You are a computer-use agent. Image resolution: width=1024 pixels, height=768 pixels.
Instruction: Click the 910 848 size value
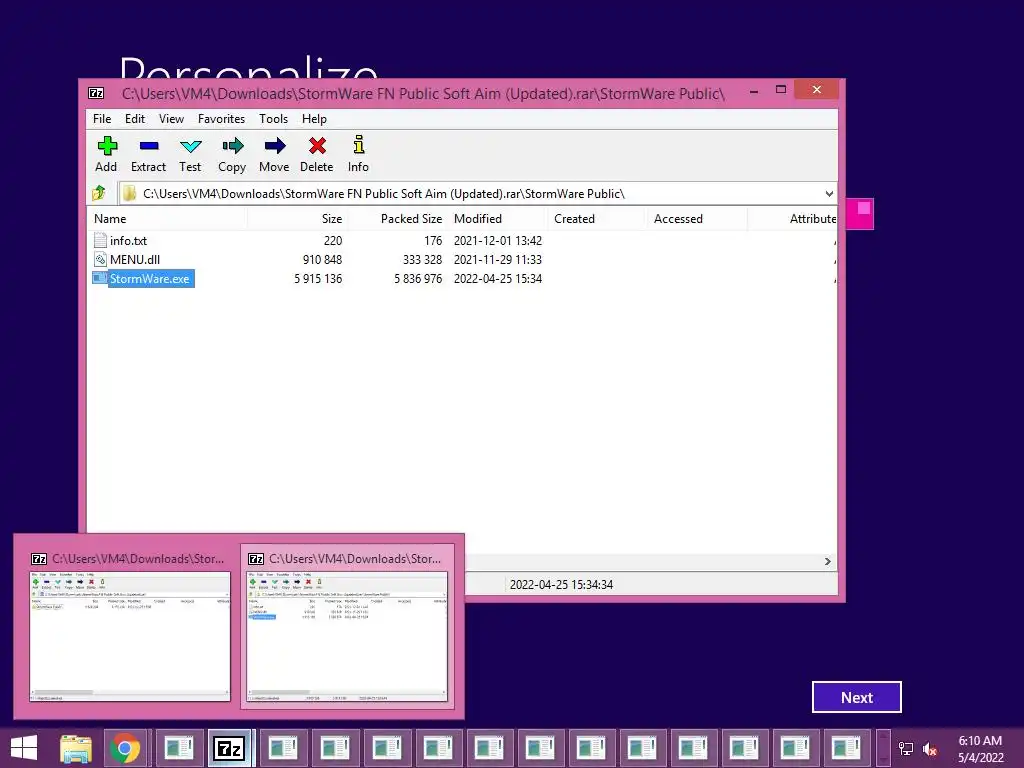(322, 259)
